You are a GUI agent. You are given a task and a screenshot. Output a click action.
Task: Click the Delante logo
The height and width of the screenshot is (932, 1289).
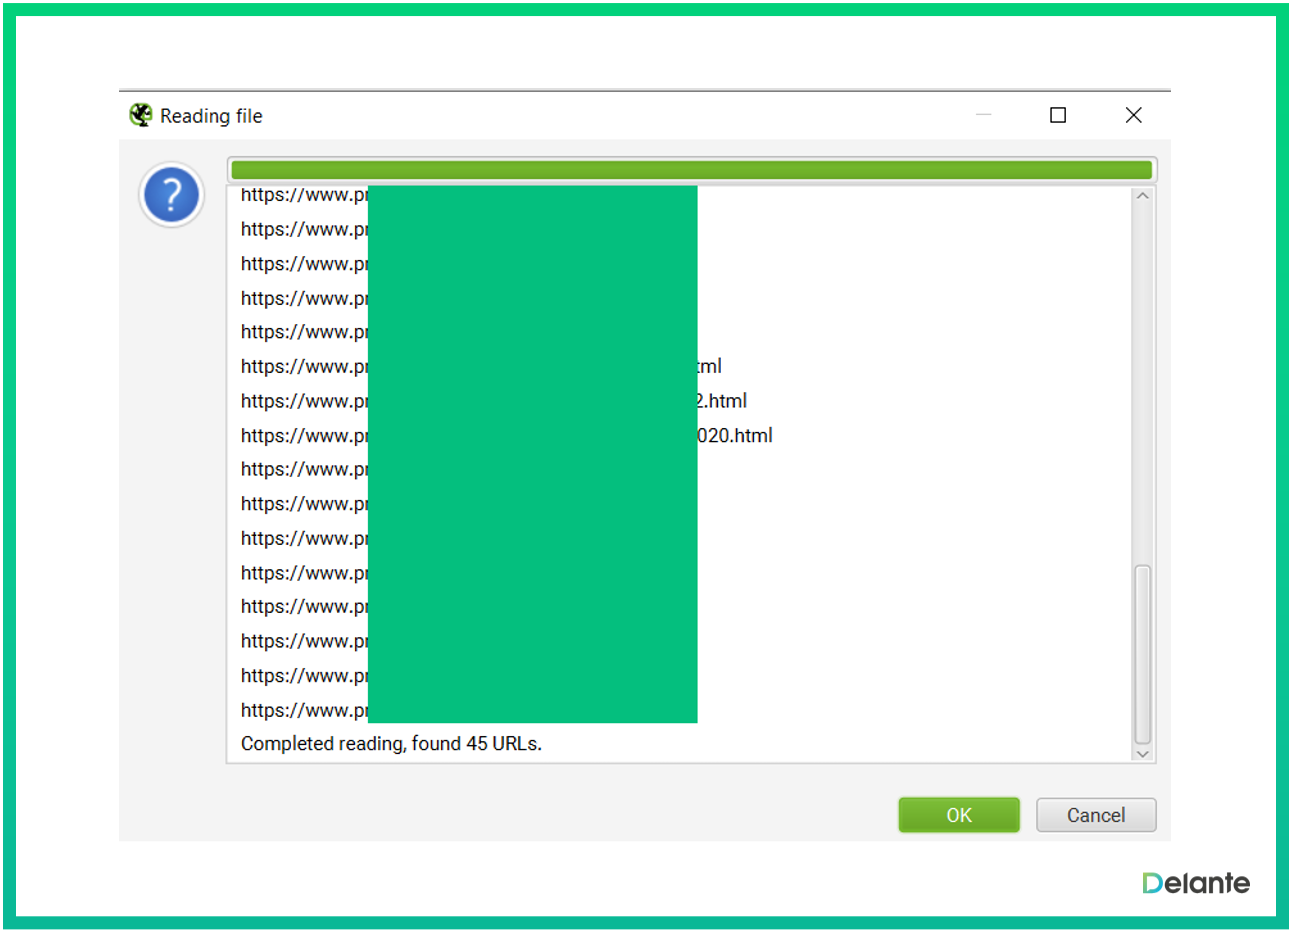point(1195,883)
